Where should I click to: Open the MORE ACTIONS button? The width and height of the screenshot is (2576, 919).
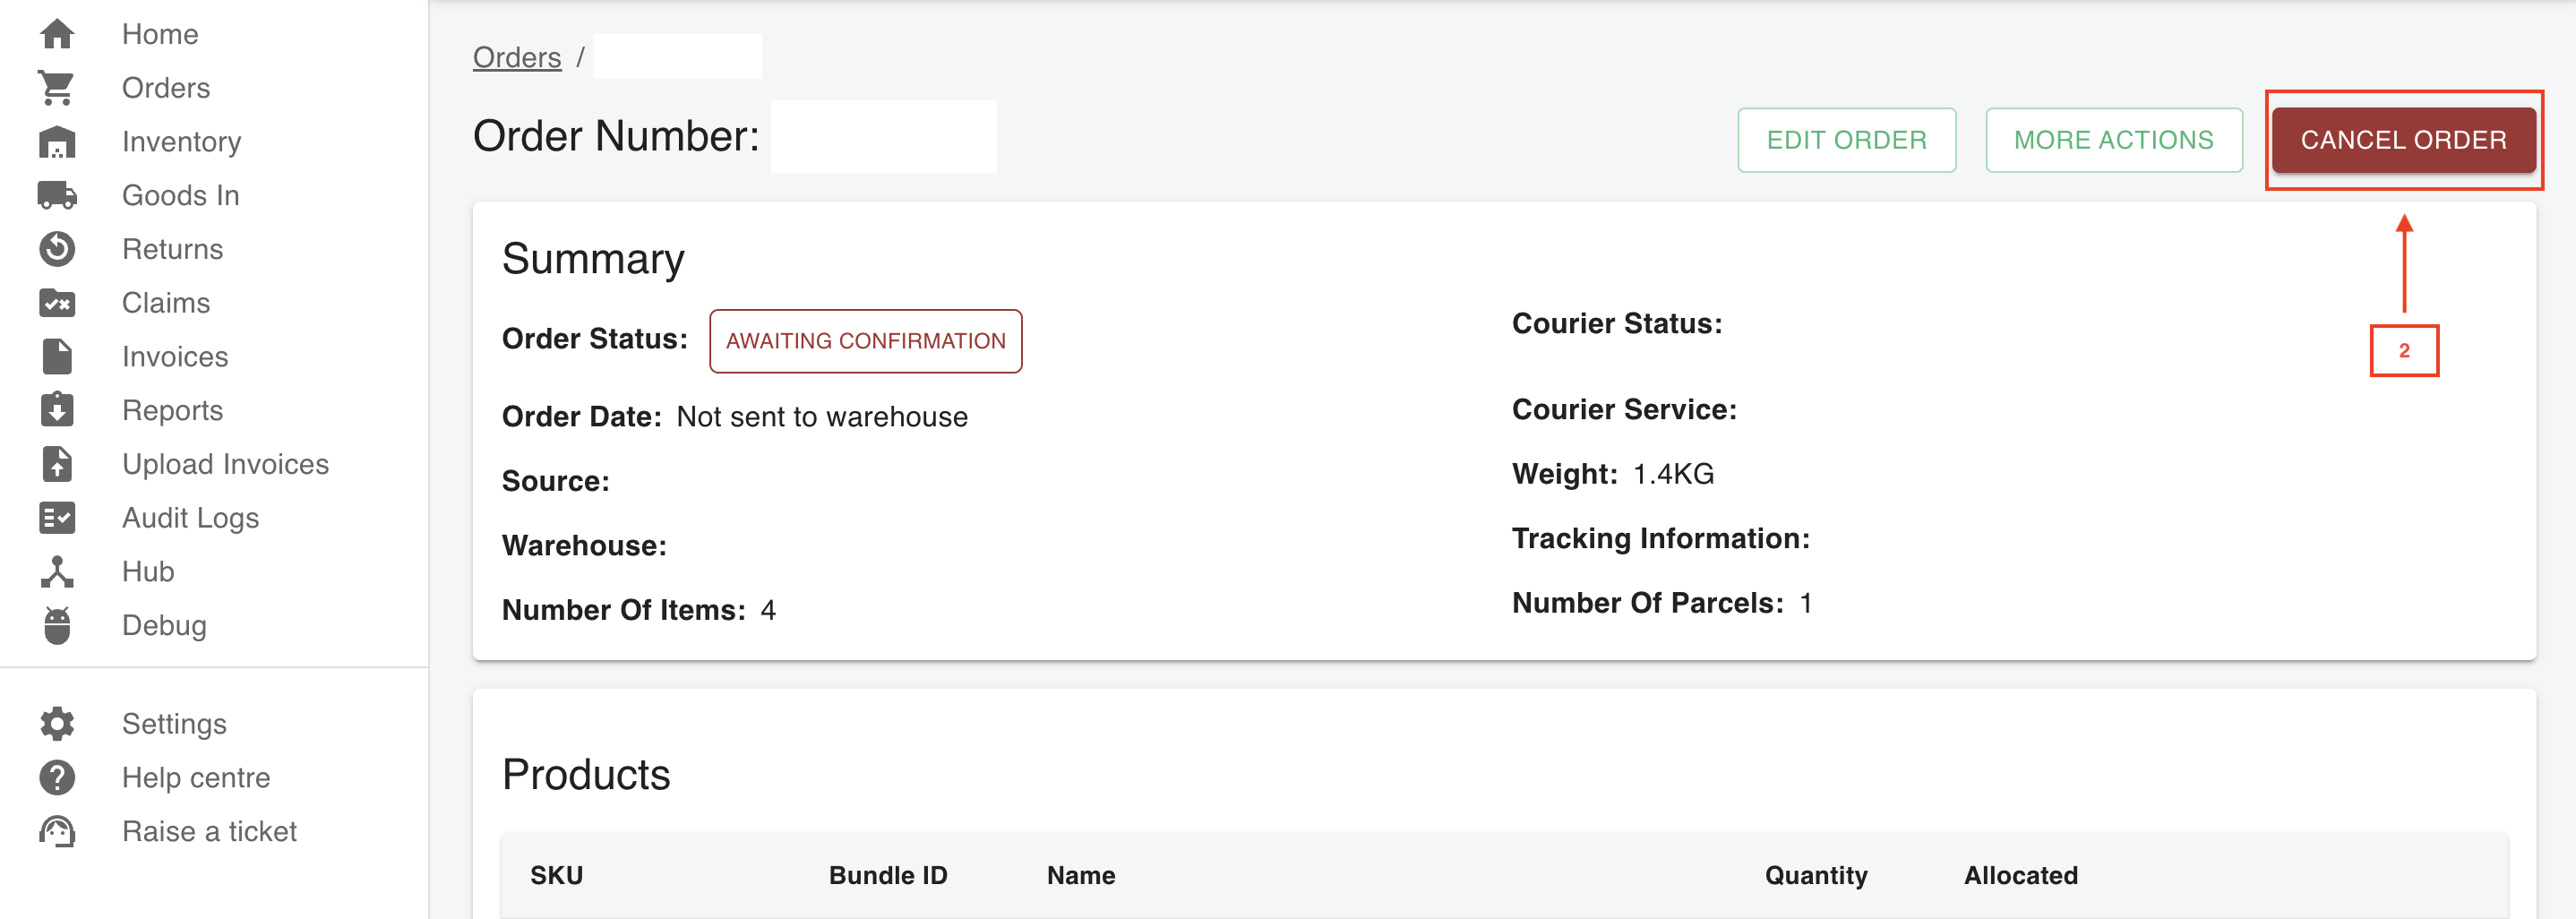[2113, 140]
